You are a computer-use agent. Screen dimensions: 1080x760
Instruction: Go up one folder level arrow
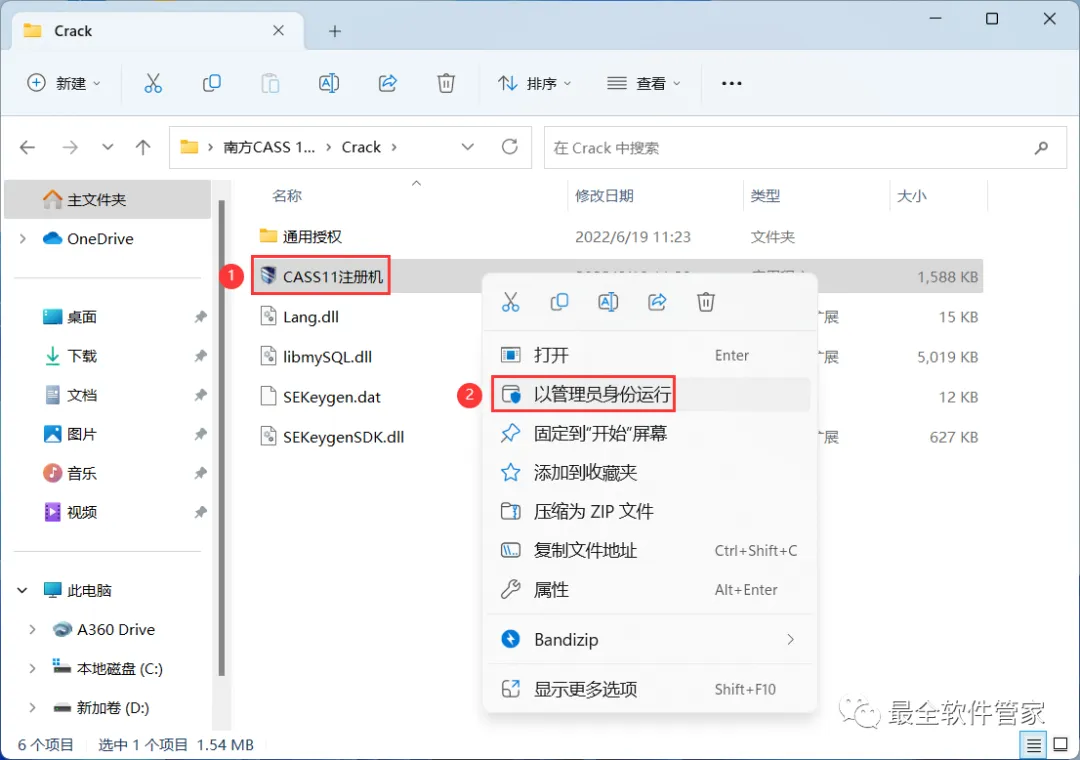(143, 147)
